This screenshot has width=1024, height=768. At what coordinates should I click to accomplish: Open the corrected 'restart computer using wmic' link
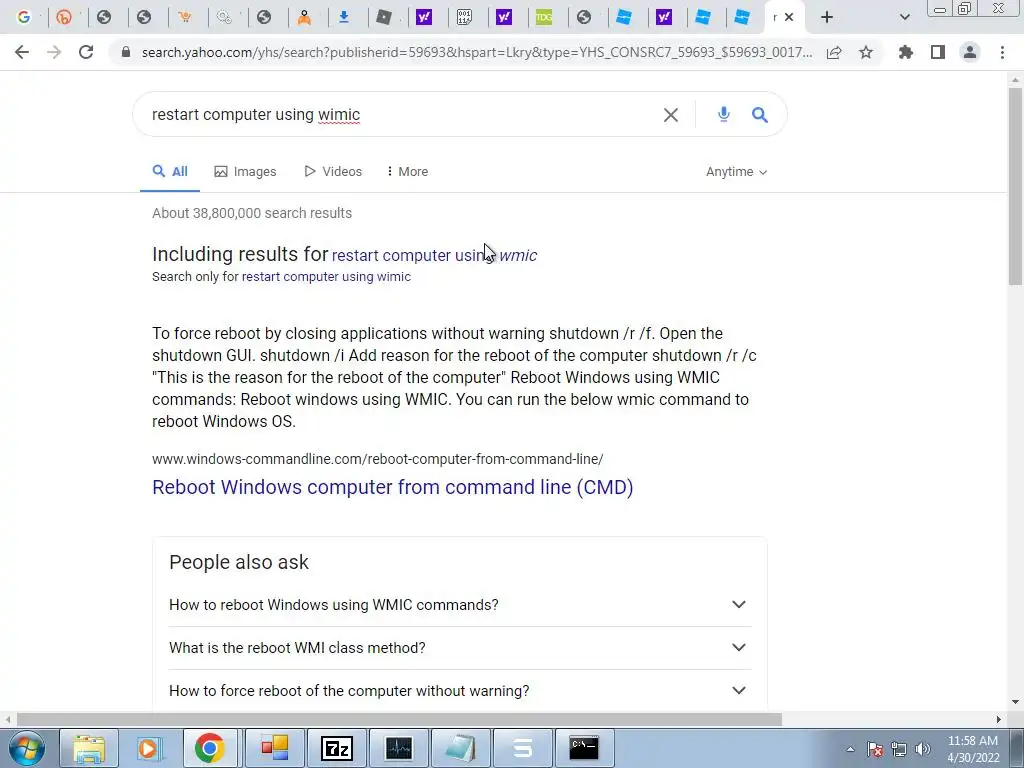click(434, 255)
